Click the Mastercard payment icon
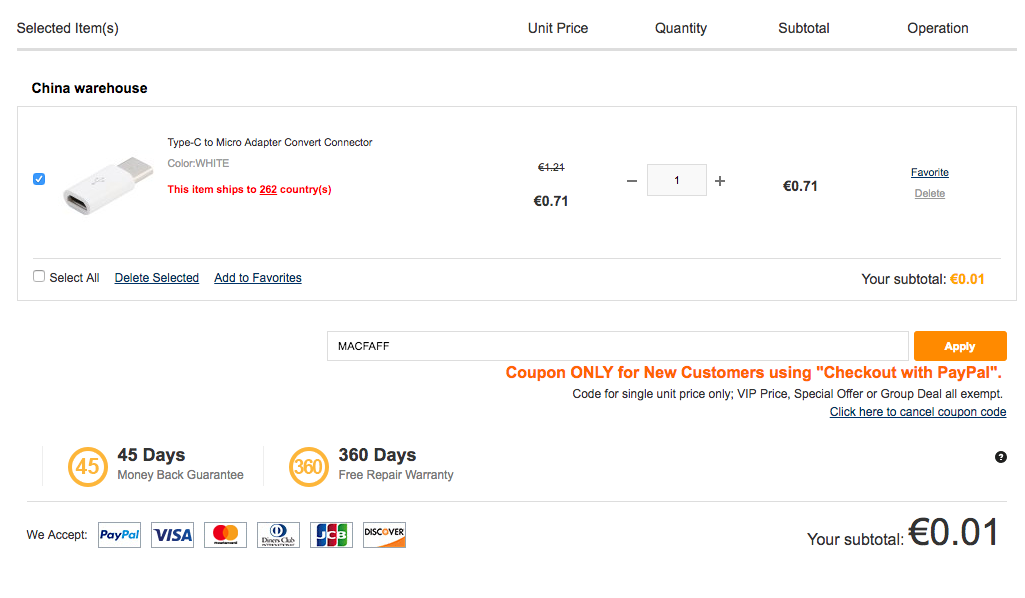Viewport: 1025px width, 598px height. [x=225, y=535]
